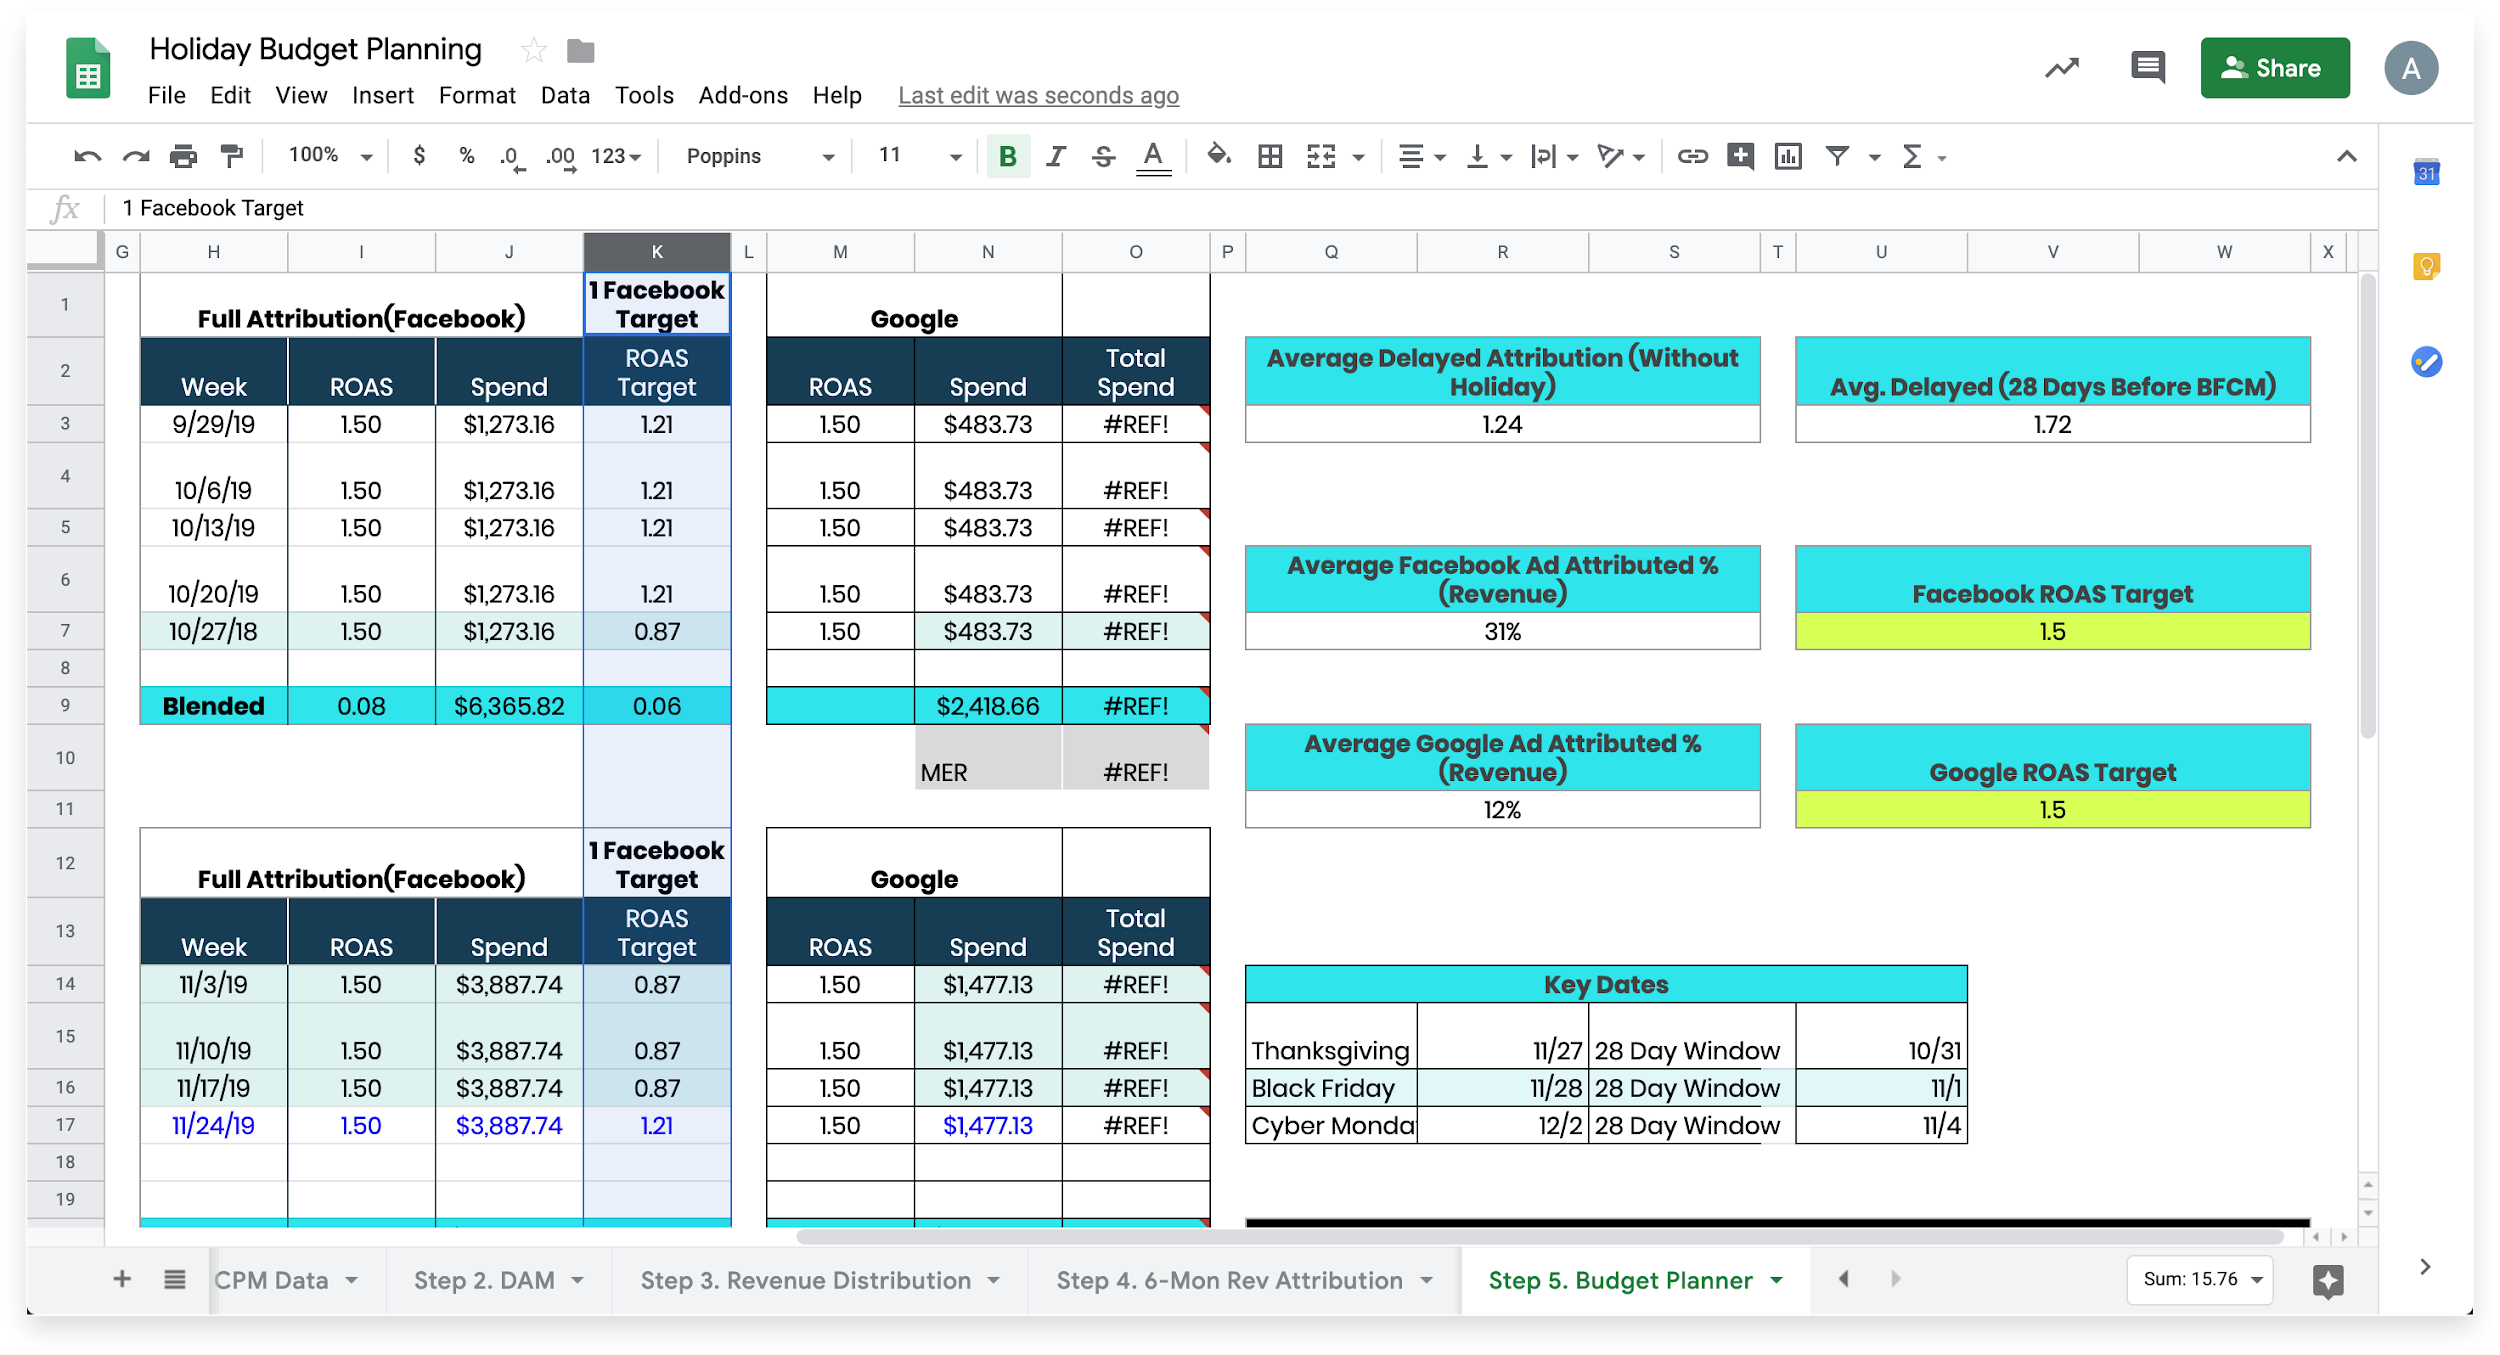Click the text color underlined A

pos(1153,156)
